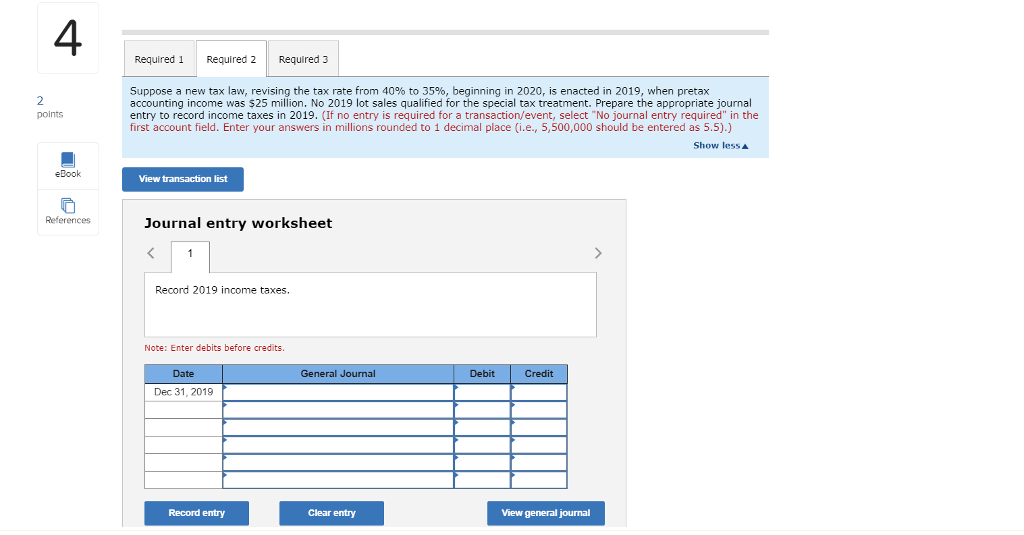
Task: Click the Date column header
Action: point(184,374)
